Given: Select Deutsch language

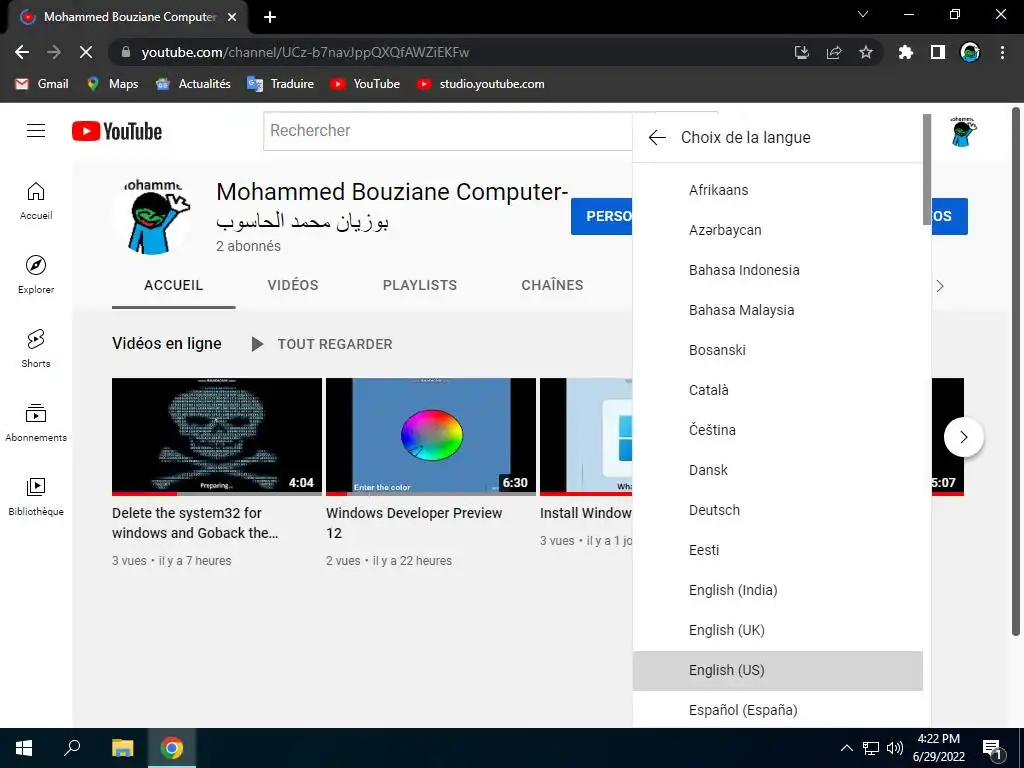Looking at the screenshot, I should point(778,510).
